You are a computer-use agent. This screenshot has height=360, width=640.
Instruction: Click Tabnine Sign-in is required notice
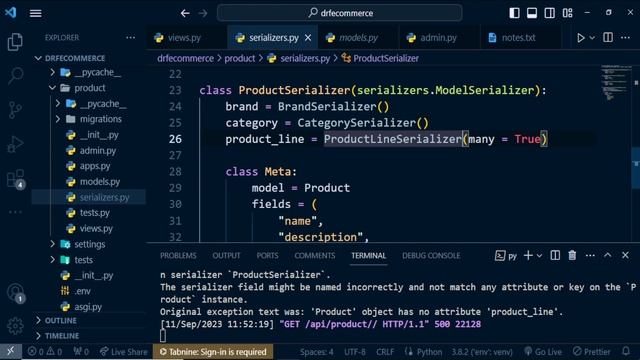pyautogui.click(x=213, y=351)
